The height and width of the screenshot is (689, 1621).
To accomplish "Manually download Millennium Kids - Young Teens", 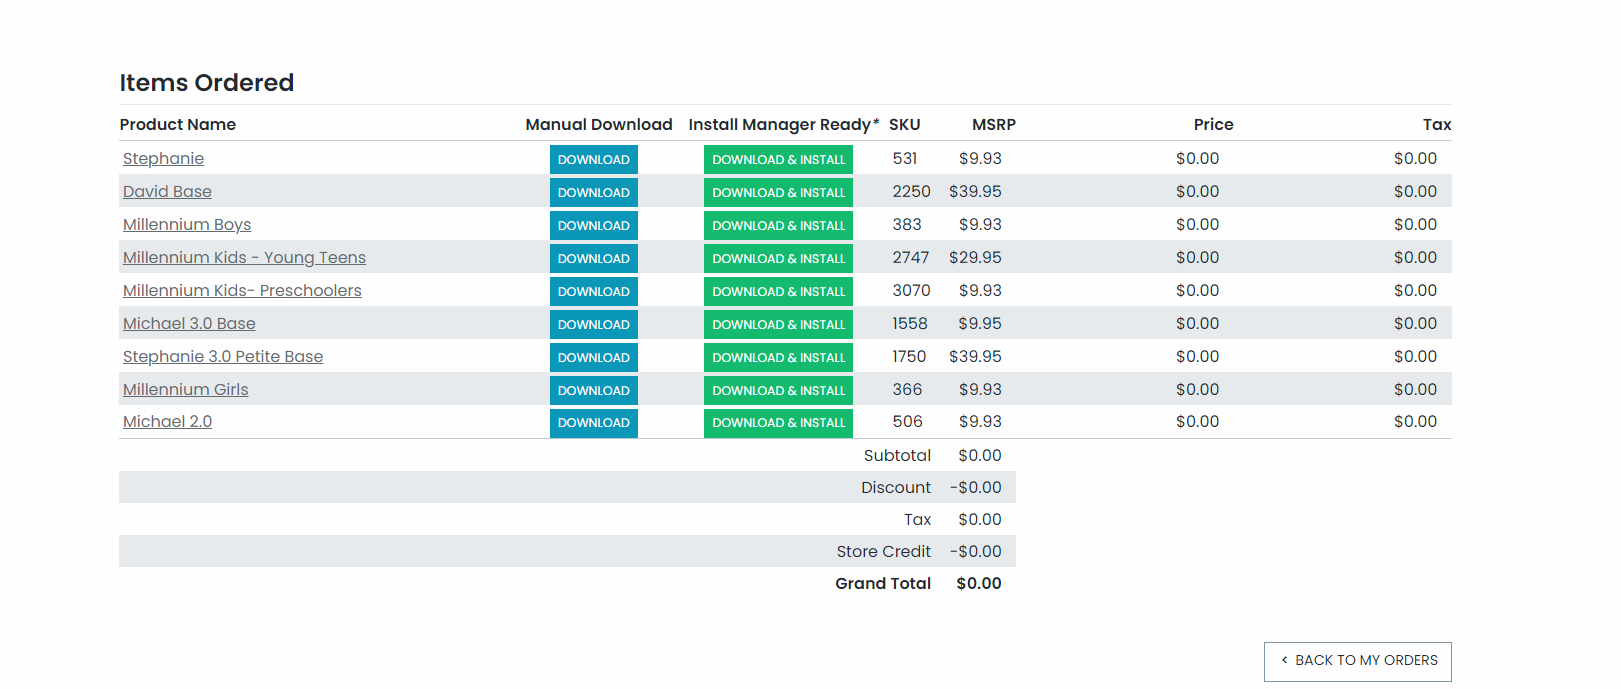I will 593,259.
